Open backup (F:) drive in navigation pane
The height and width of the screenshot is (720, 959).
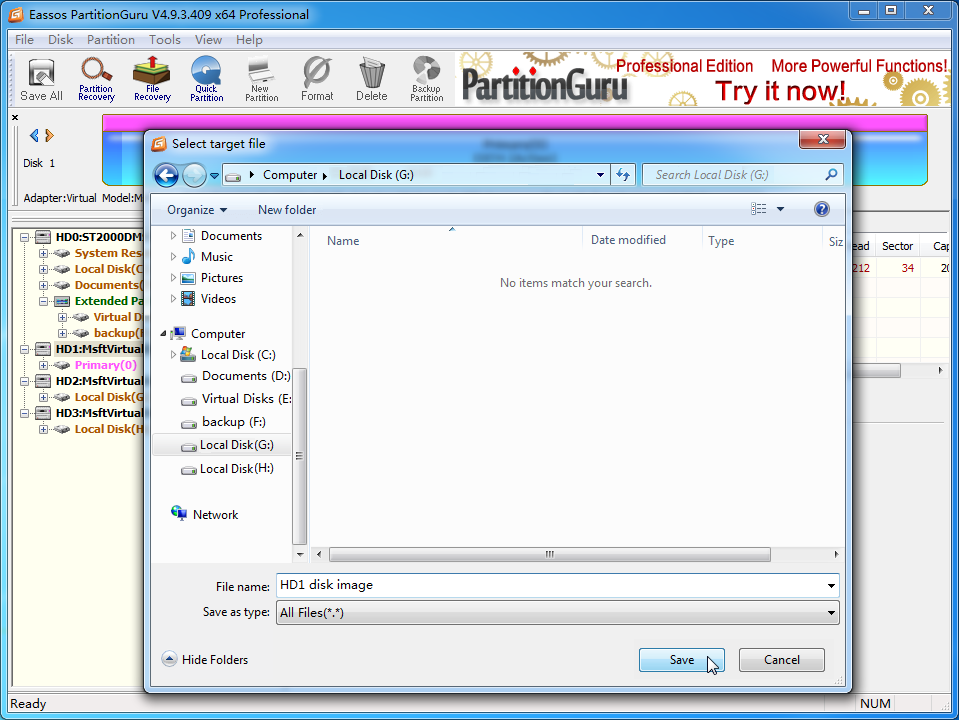[x=234, y=422]
